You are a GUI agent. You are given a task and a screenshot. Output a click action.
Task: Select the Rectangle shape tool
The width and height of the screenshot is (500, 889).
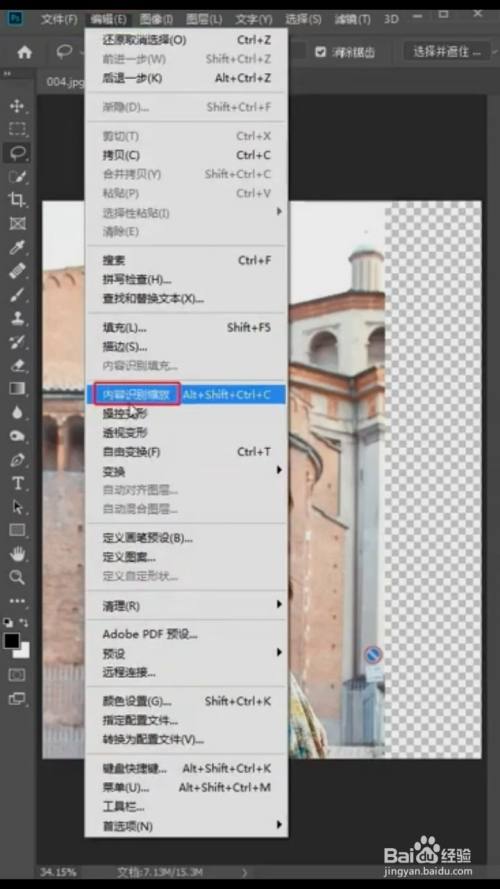(x=18, y=530)
